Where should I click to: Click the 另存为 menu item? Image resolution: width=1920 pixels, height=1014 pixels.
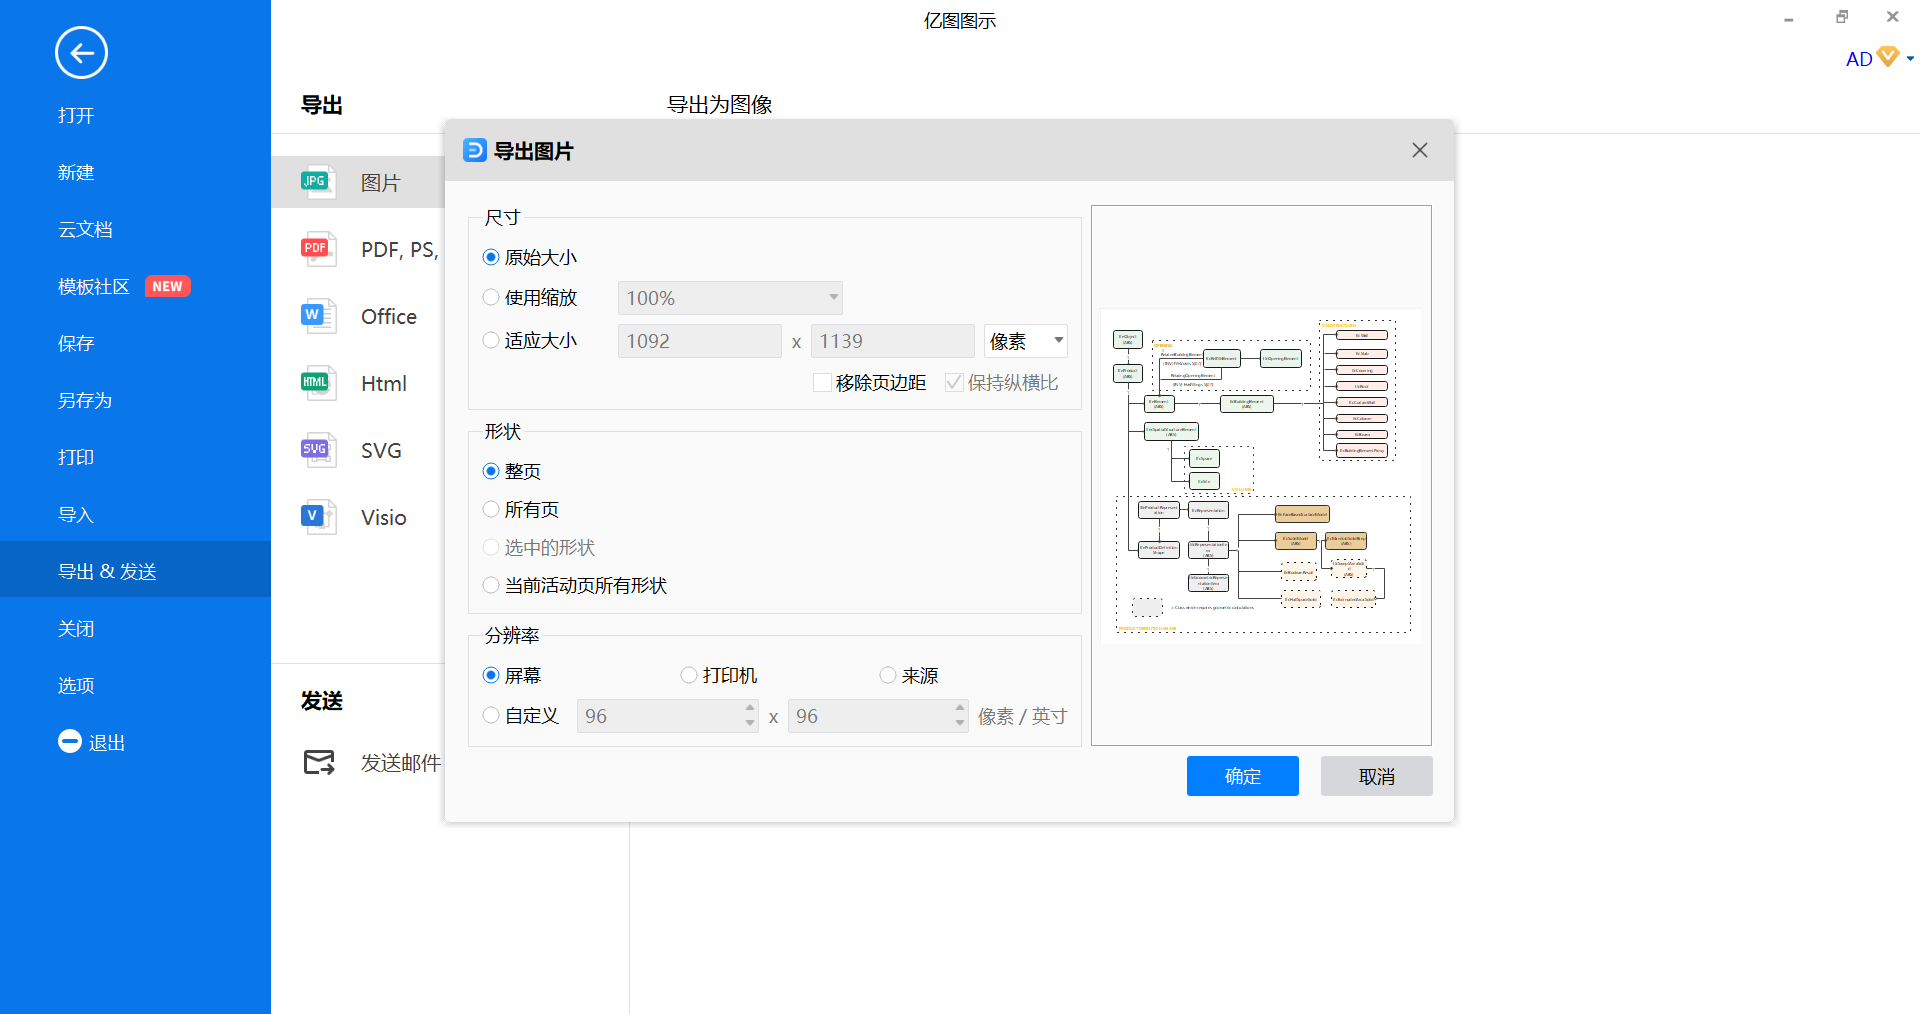(x=85, y=400)
